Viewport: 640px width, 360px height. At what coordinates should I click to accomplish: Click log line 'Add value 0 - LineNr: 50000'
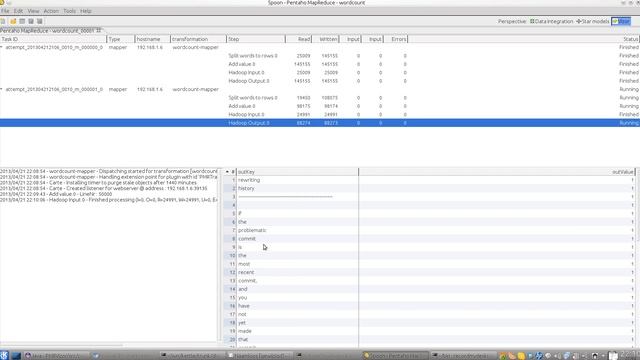(x=56, y=194)
